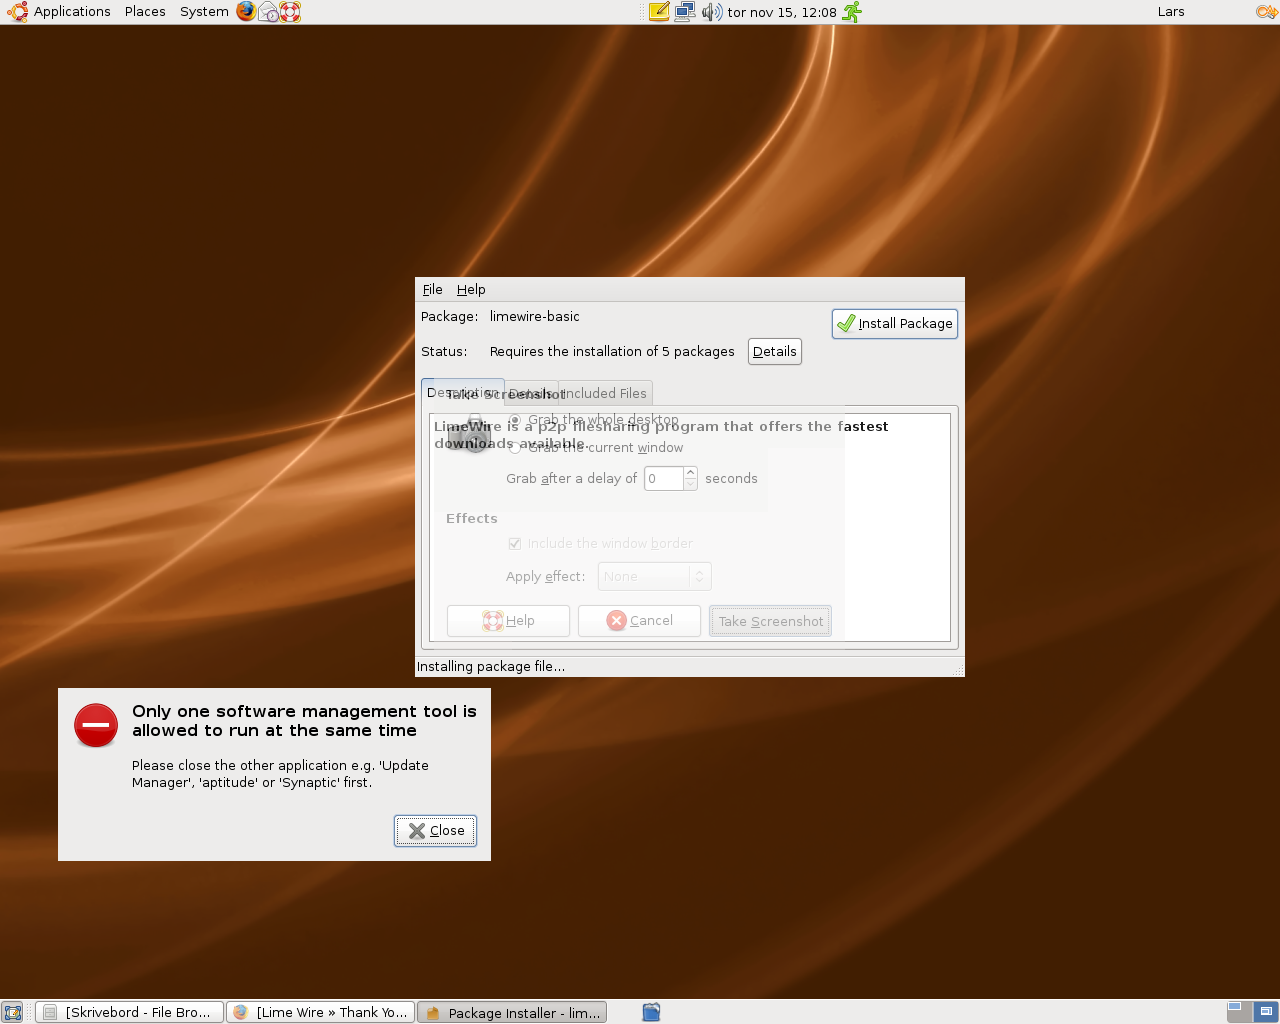The image size is (1280, 1024).
Task: Click the Install Package button
Action: pyautogui.click(x=895, y=324)
